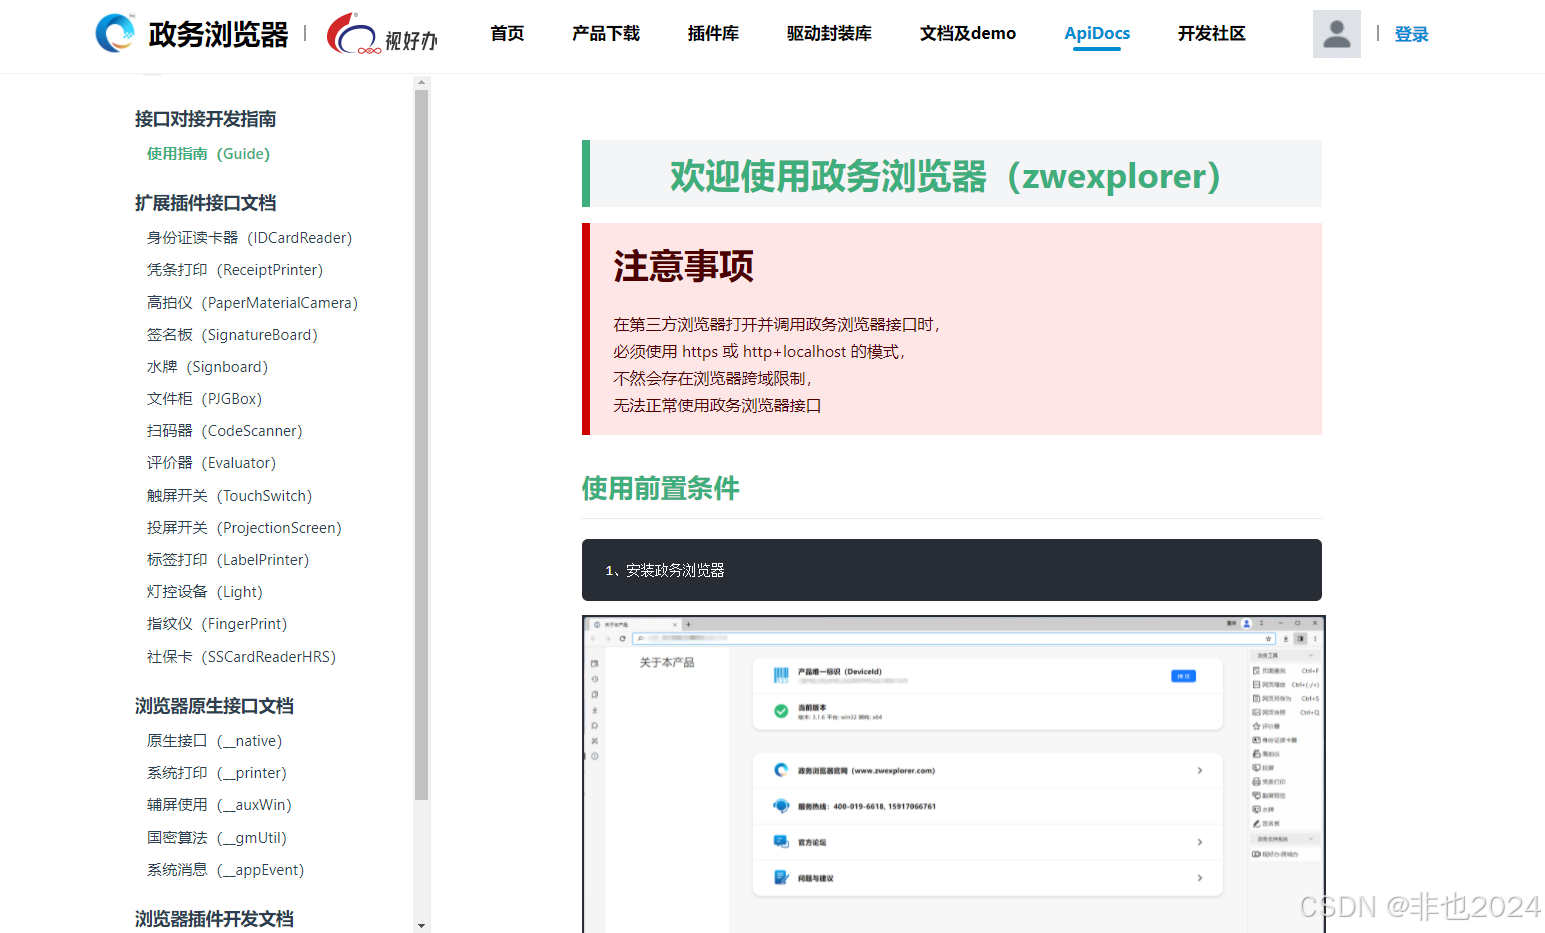The width and height of the screenshot is (1545, 933).
Task: Open 触屏开关 (TouchSwitch) doc
Action: [x=229, y=496]
